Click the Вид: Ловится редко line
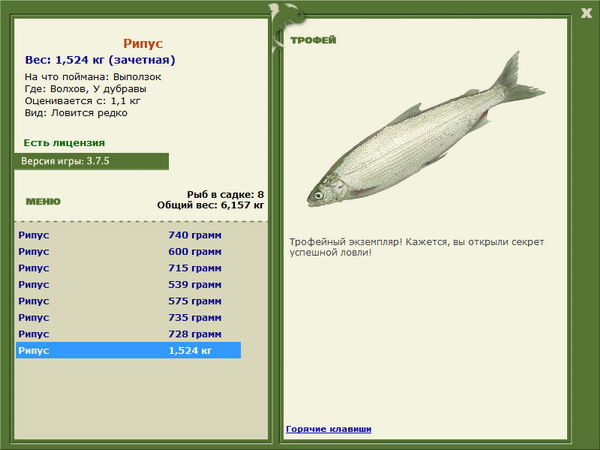The width and height of the screenshot is (600, 450). pyautogui.click(x=76, y=113)
